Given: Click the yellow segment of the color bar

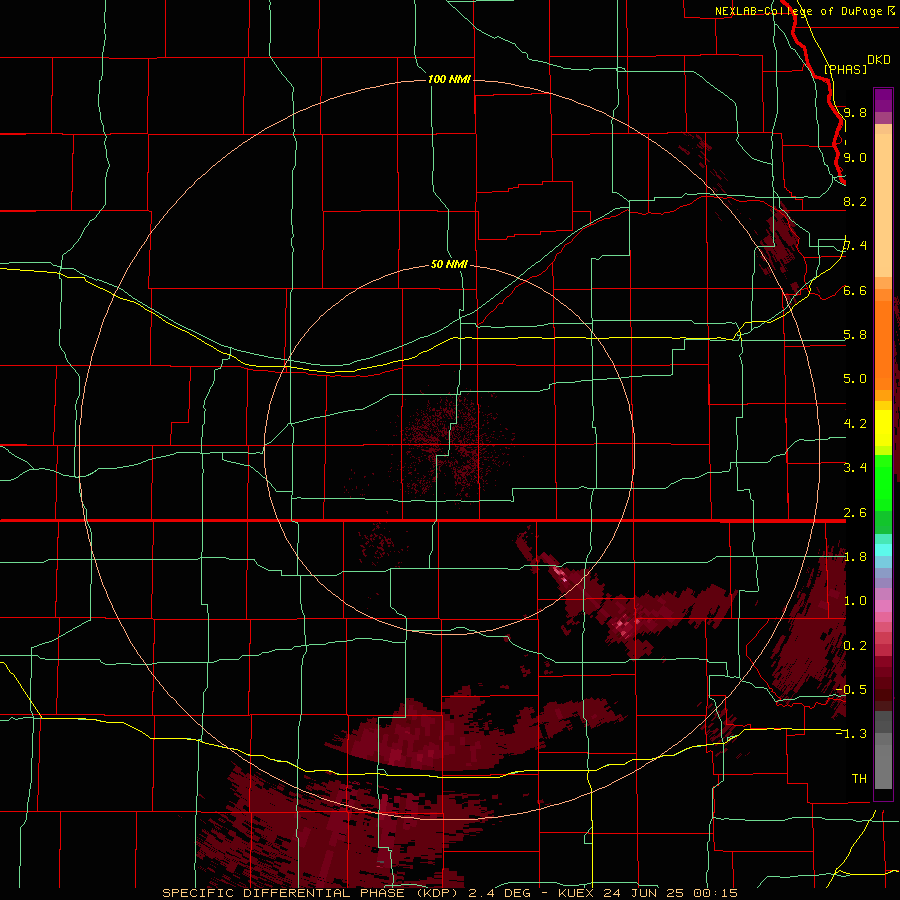Looking at the screenshot, I should [x=883, y=428].
